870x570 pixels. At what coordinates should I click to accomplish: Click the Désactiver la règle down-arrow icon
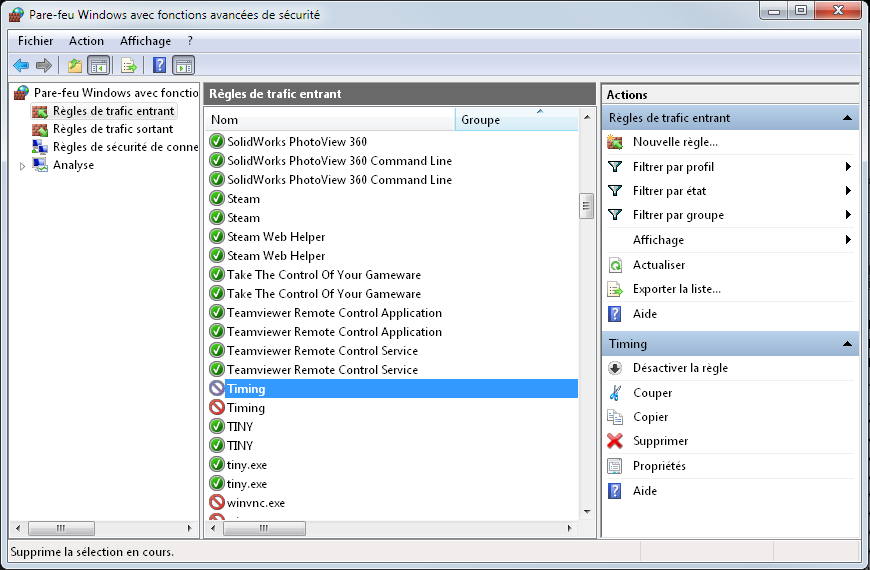point(615,368)
